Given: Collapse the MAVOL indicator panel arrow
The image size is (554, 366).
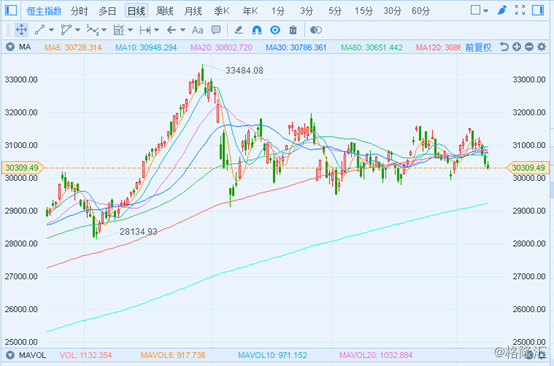Looking at the screenshot, I should coord(10,355).
